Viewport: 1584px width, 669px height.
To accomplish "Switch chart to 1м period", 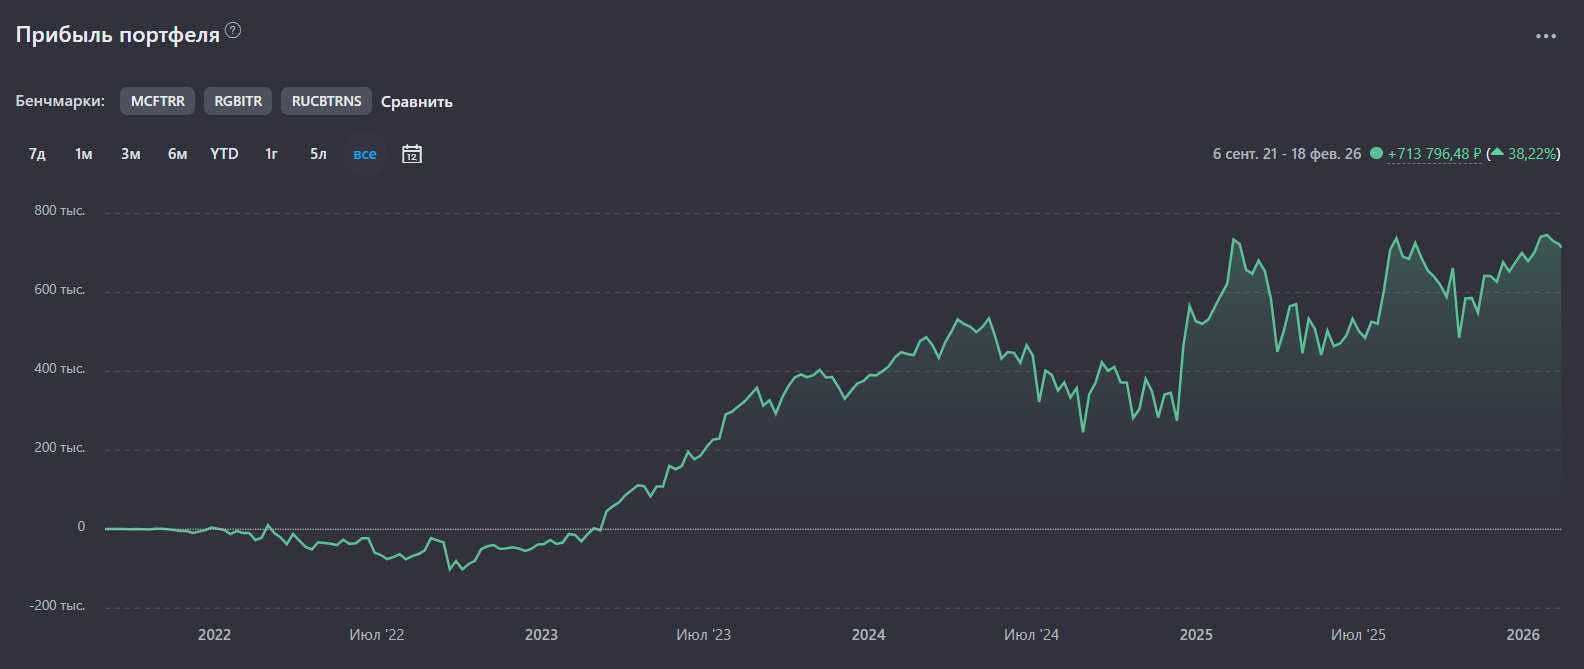I will click(84, 154).
